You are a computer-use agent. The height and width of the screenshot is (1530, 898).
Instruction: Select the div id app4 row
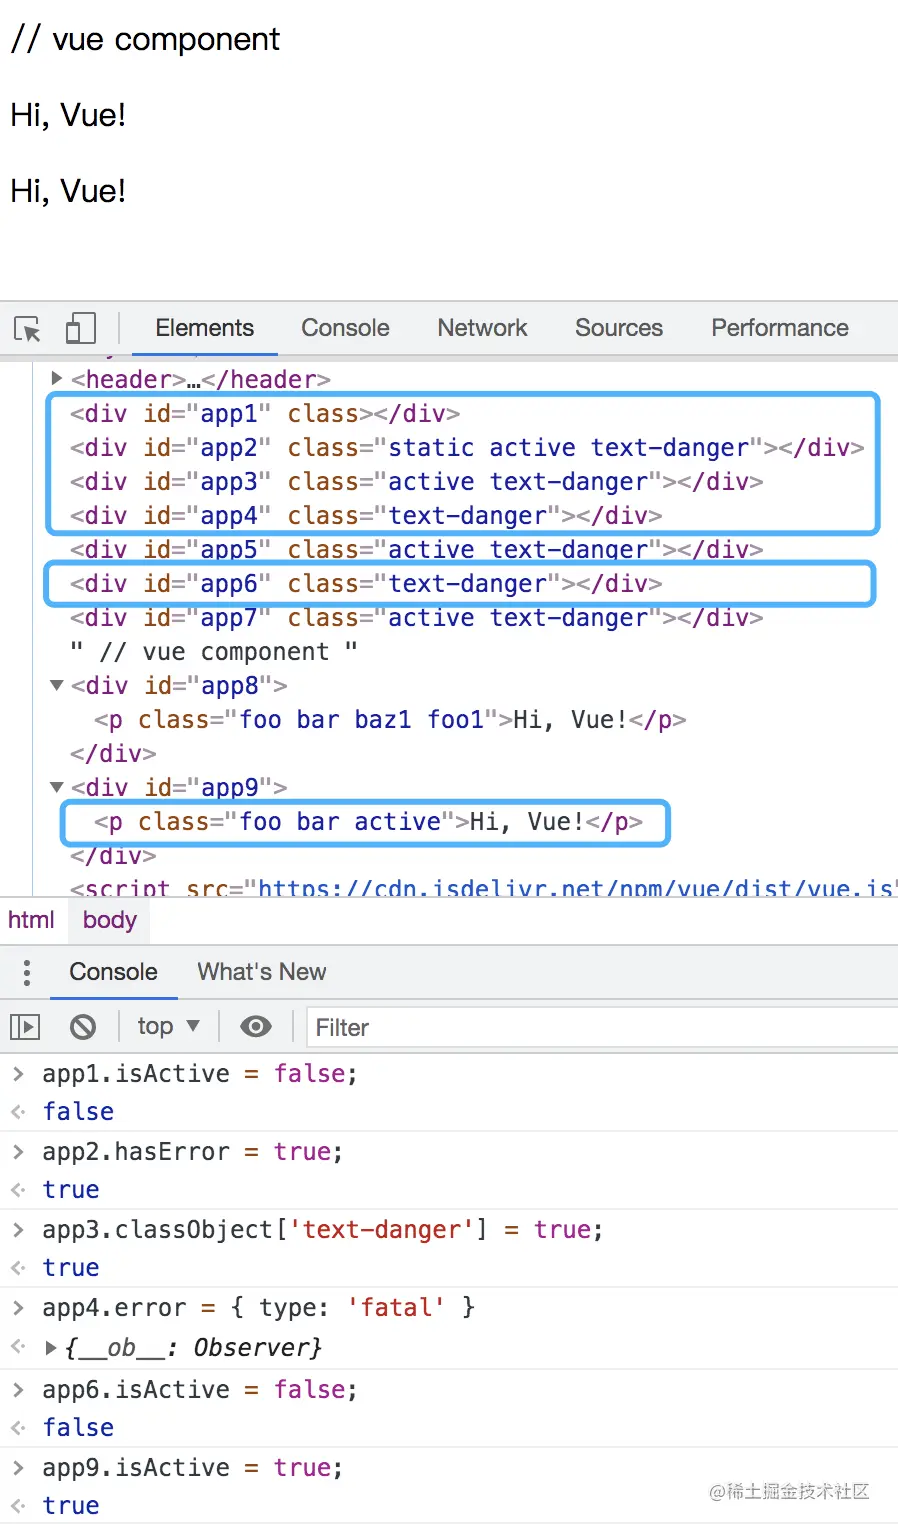pyautogui.click(x=366, y=516)
